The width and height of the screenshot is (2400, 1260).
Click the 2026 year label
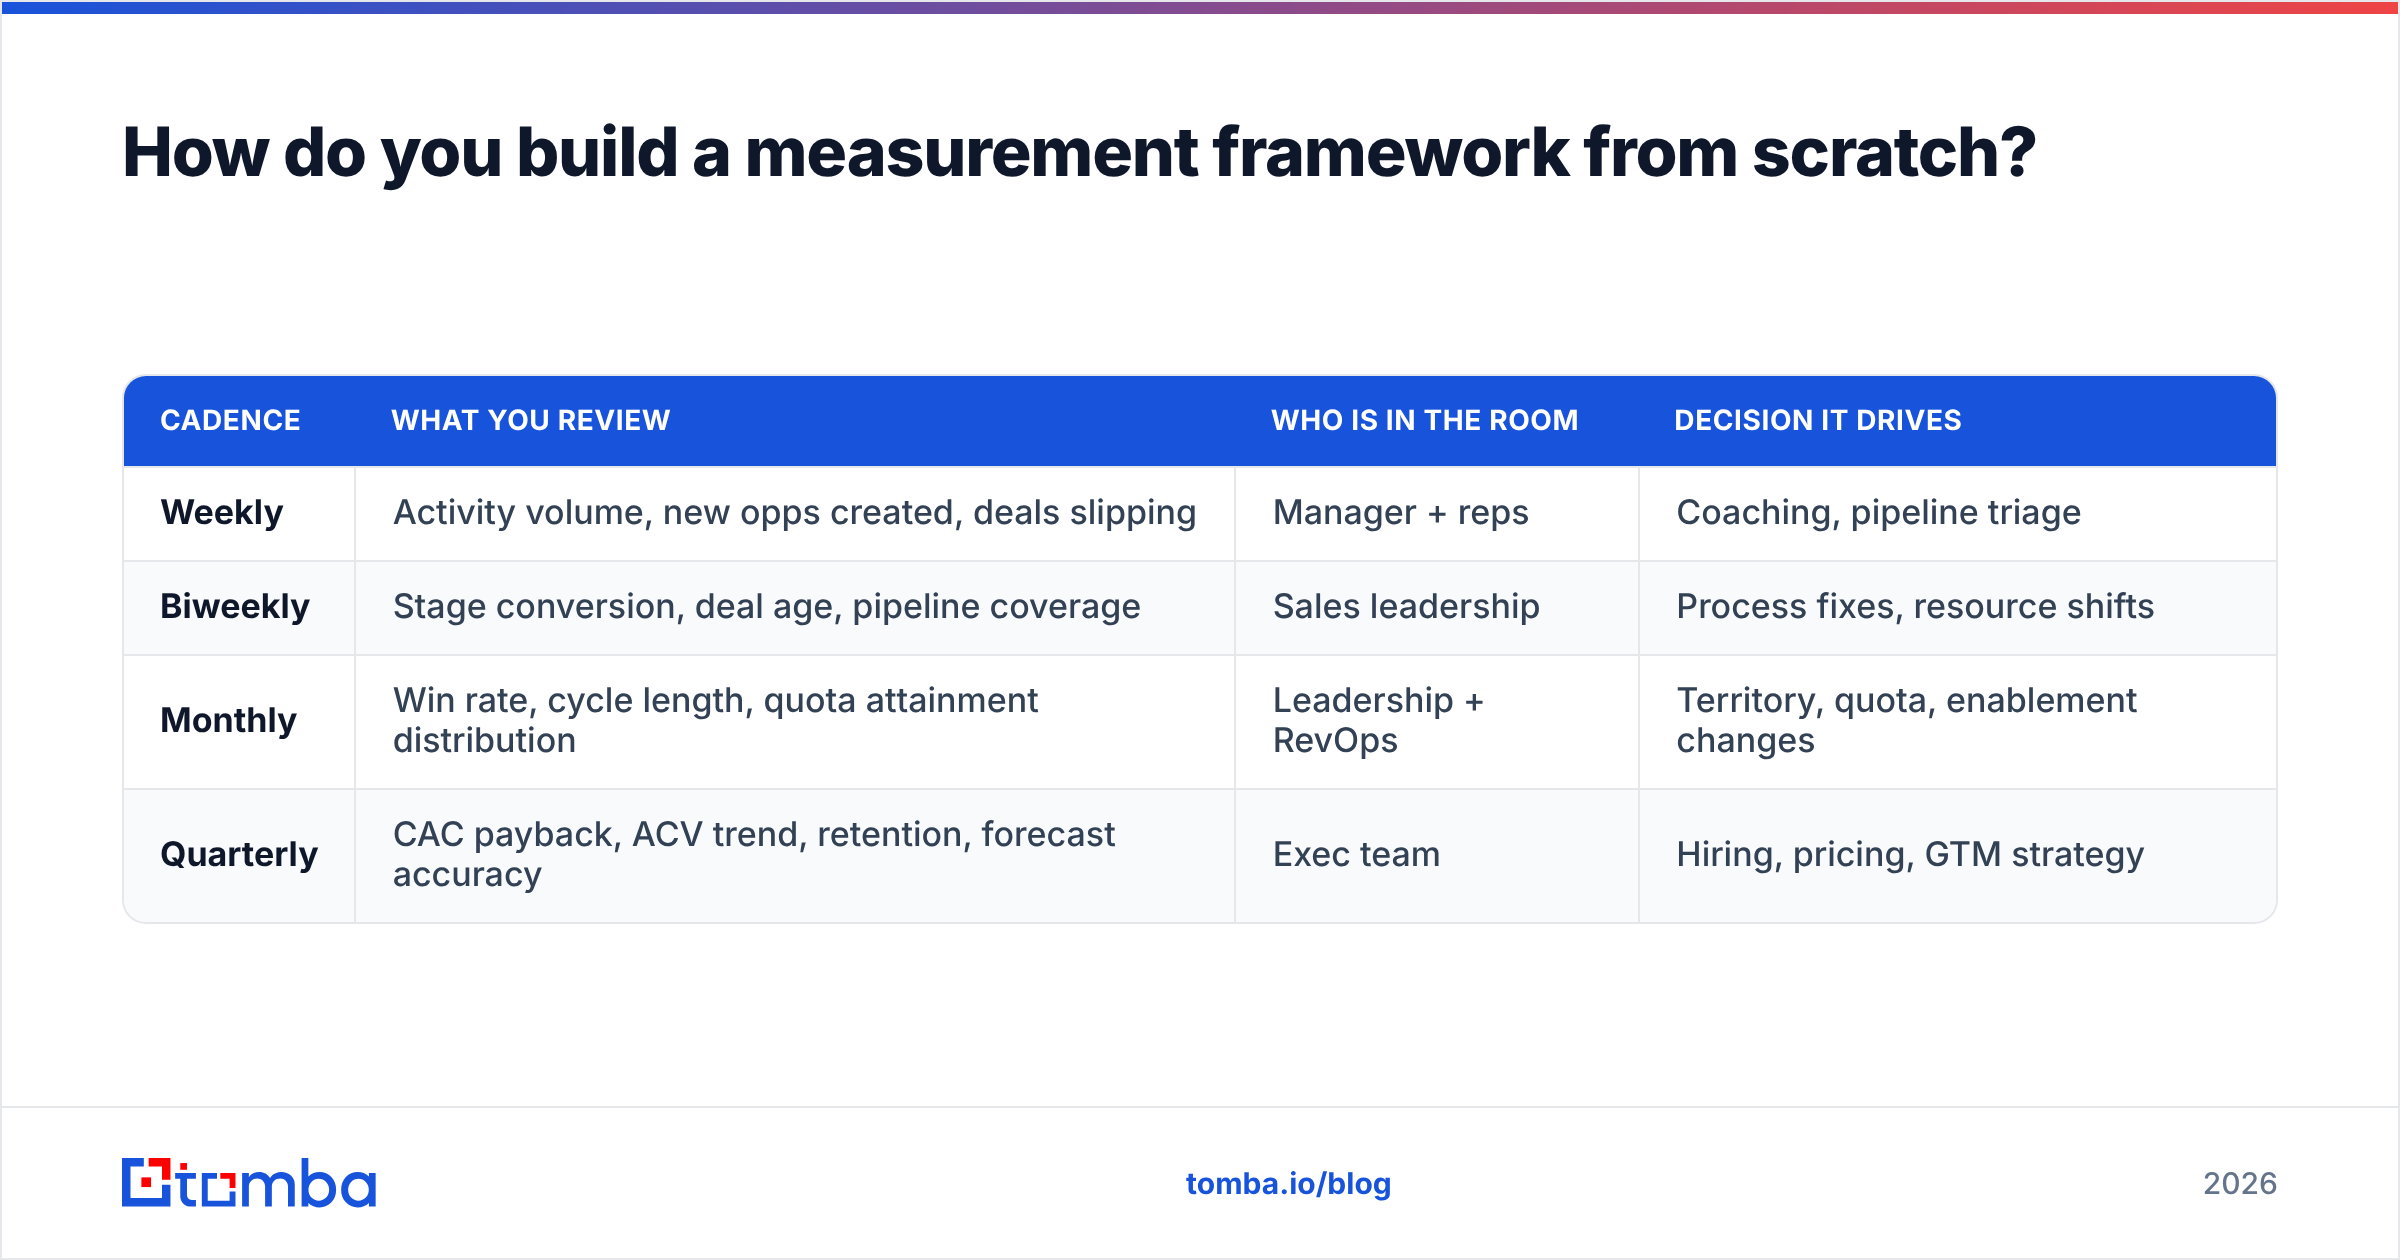pos(2240,1184)
